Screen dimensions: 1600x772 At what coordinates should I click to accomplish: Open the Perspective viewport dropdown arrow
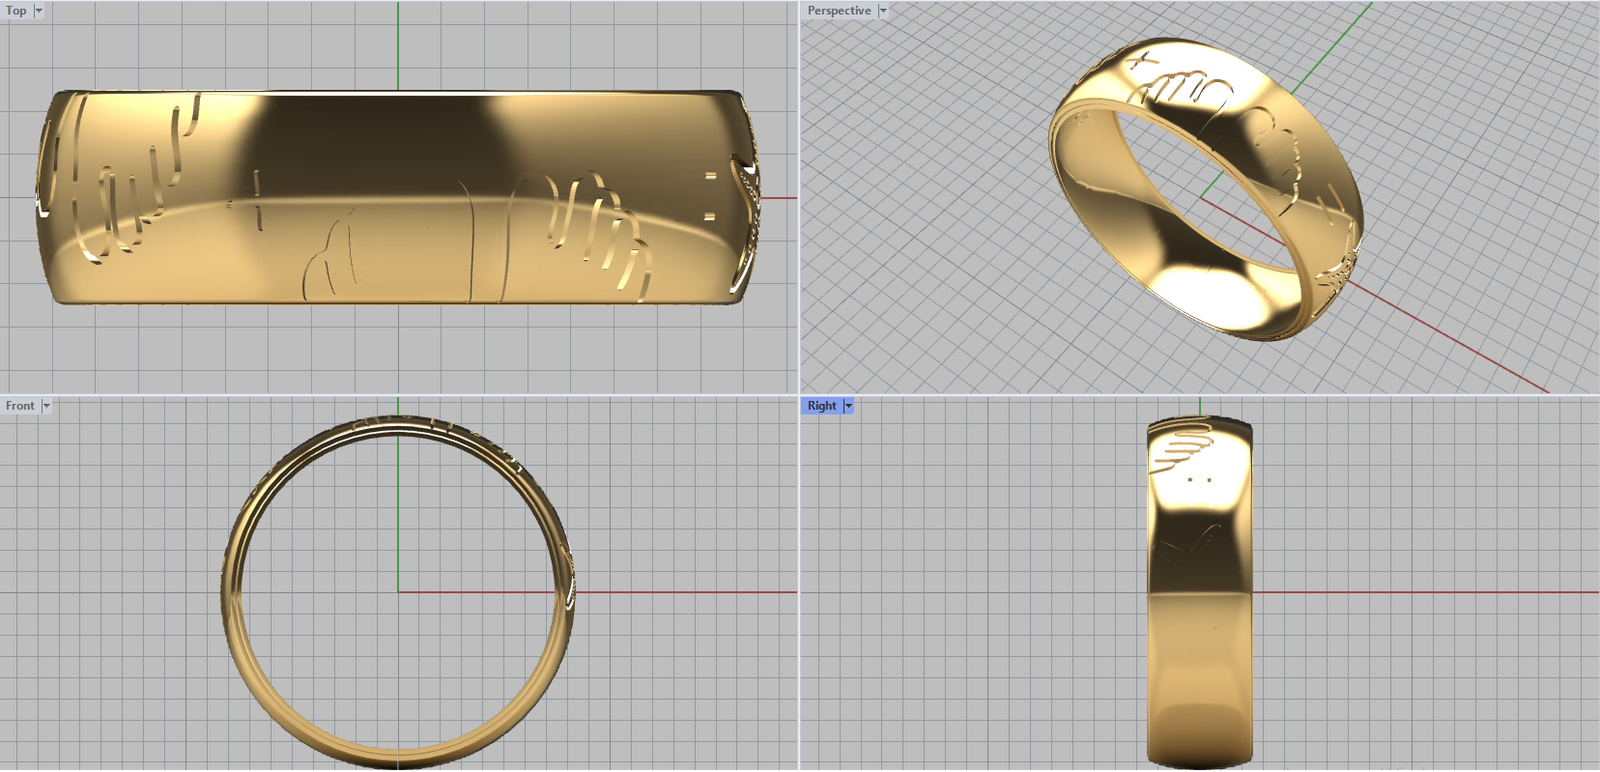pos(883,11)
